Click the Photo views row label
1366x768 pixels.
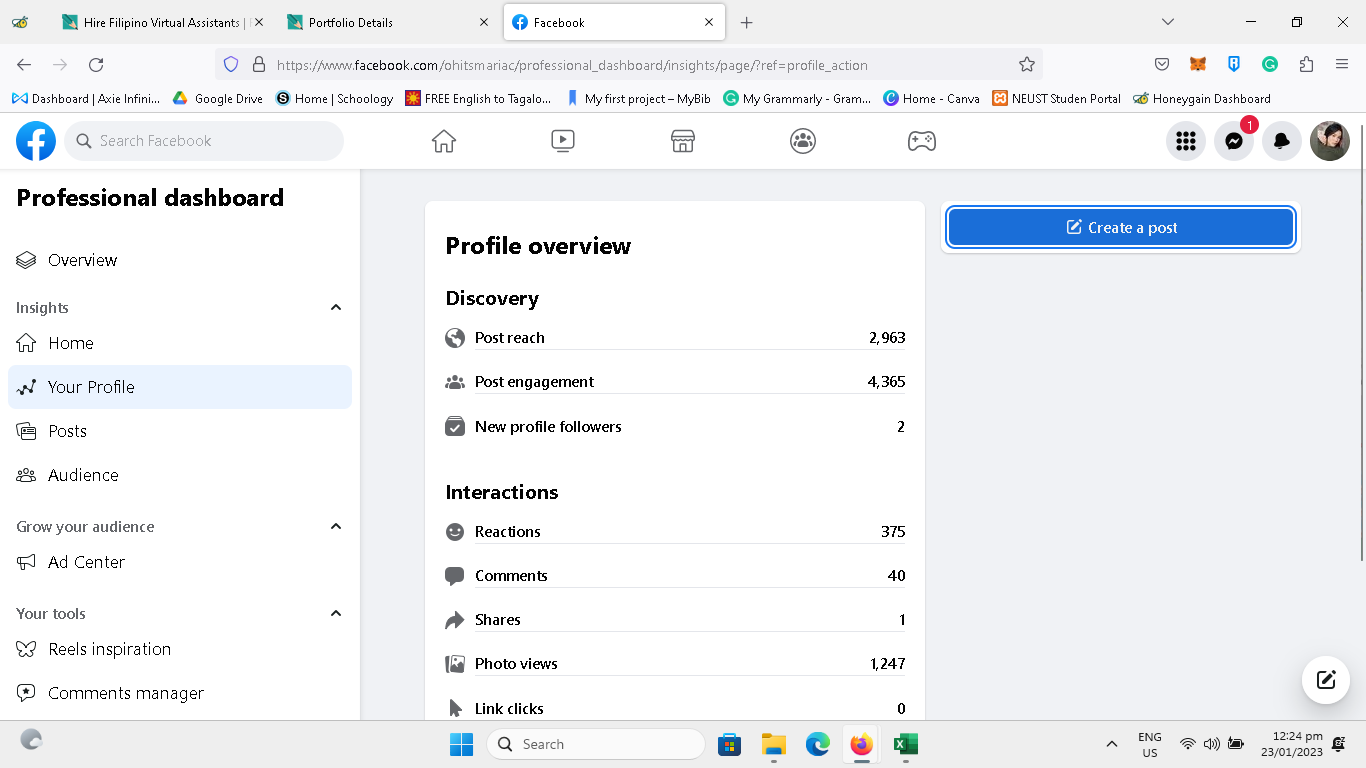tap(516, 664)
